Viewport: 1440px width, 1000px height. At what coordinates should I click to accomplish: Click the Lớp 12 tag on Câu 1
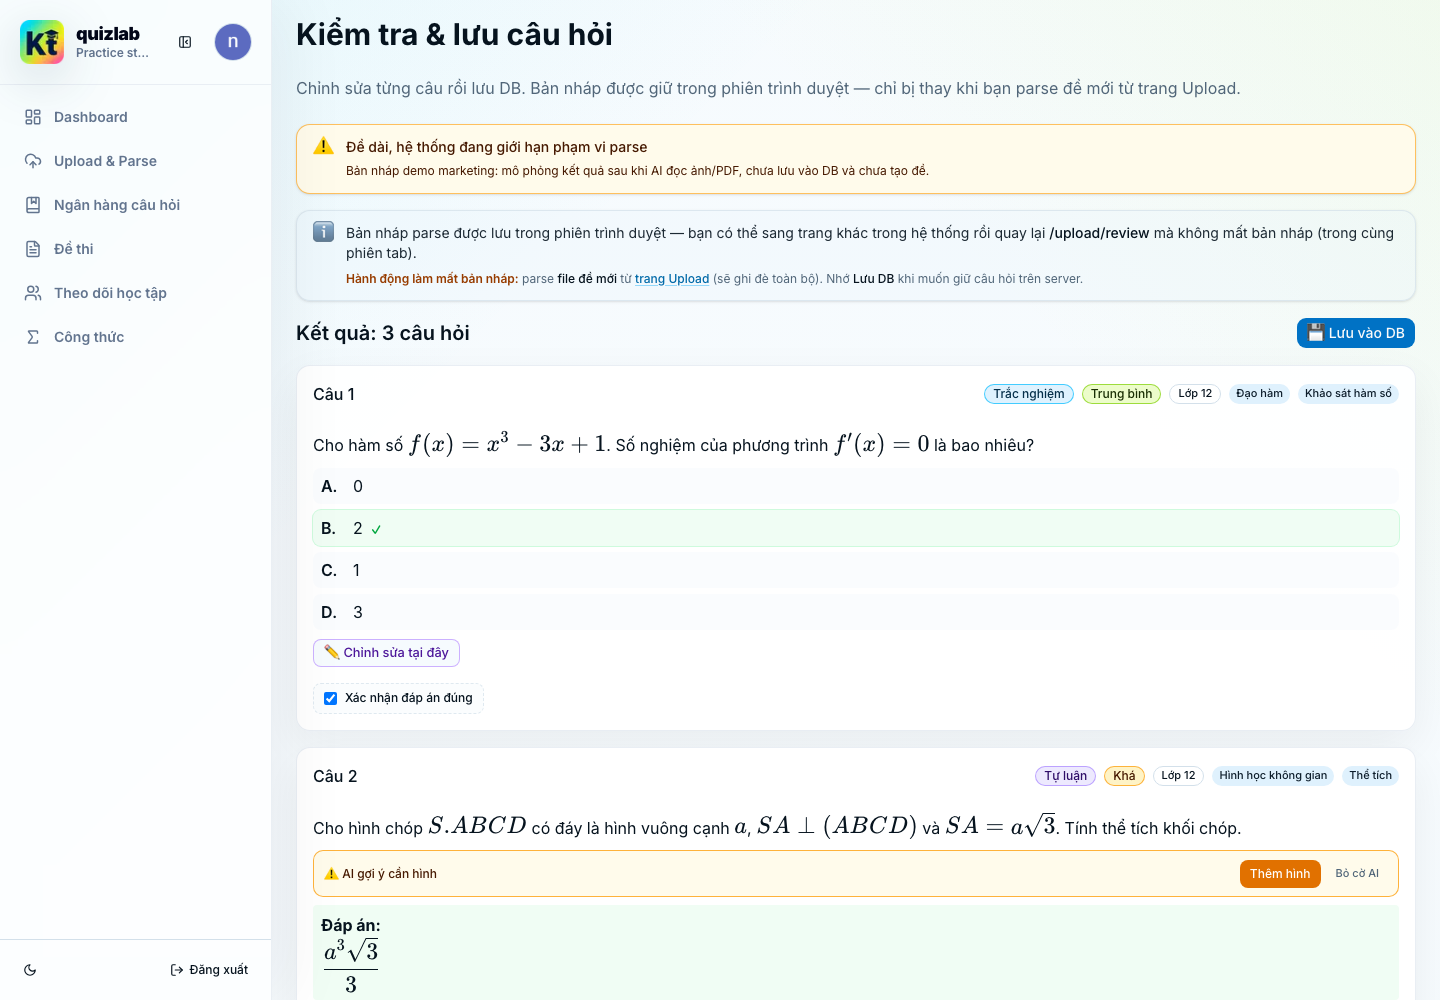point(1195,394)
